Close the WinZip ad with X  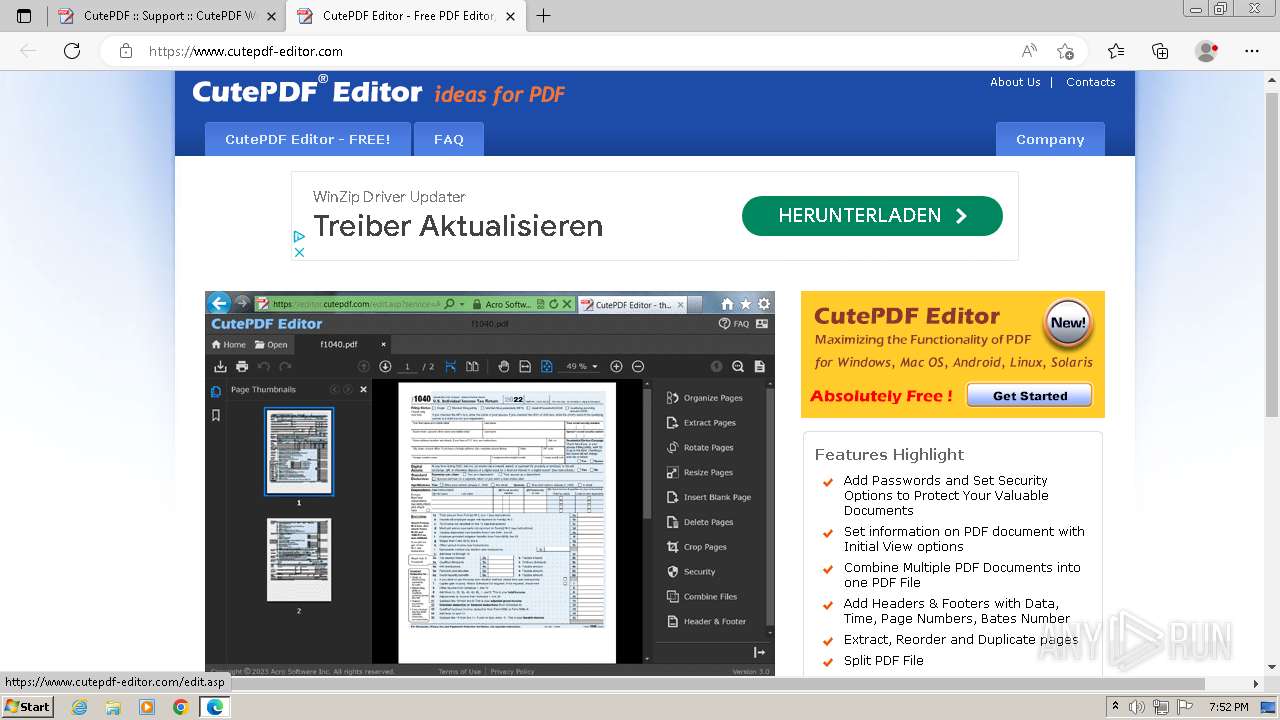coord(299,252)
